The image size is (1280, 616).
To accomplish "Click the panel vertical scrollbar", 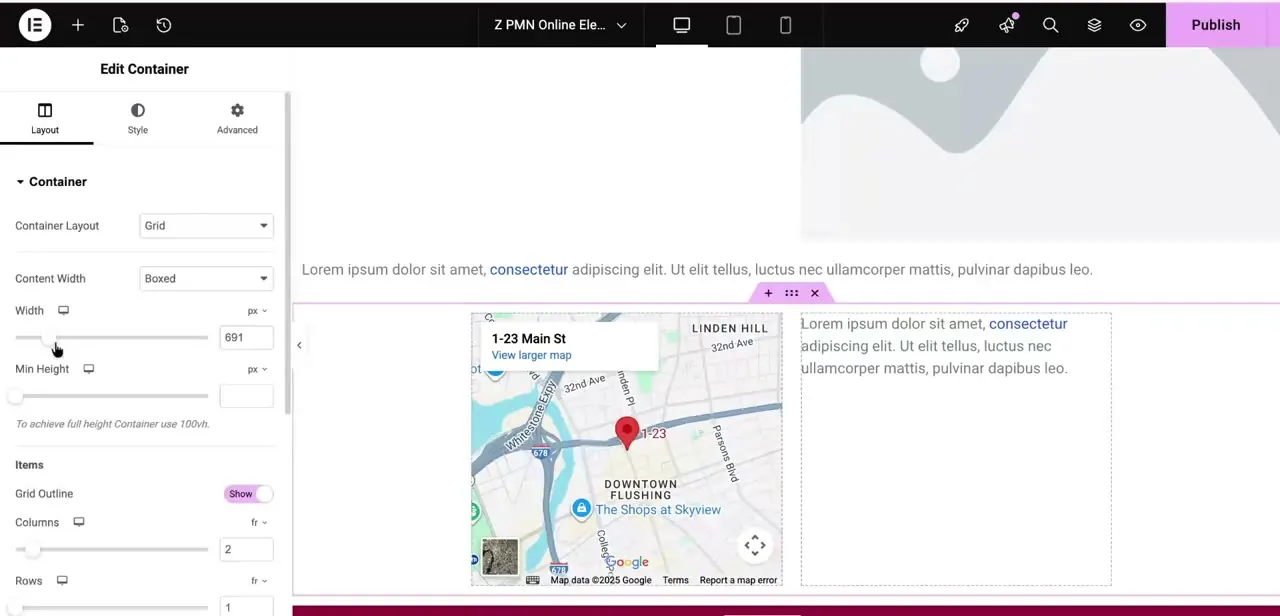I will pyautogui.click(x=288, y=253).
